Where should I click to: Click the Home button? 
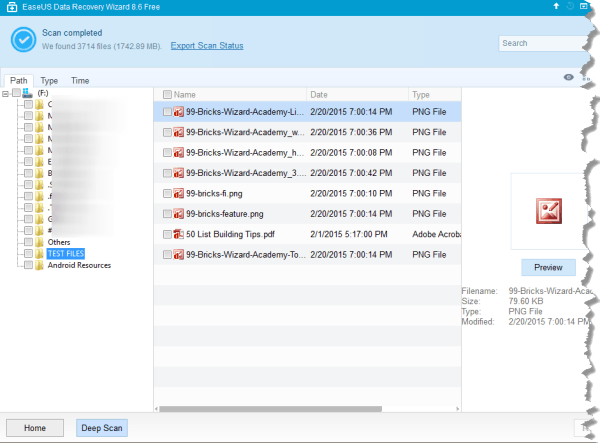[35, 428]
